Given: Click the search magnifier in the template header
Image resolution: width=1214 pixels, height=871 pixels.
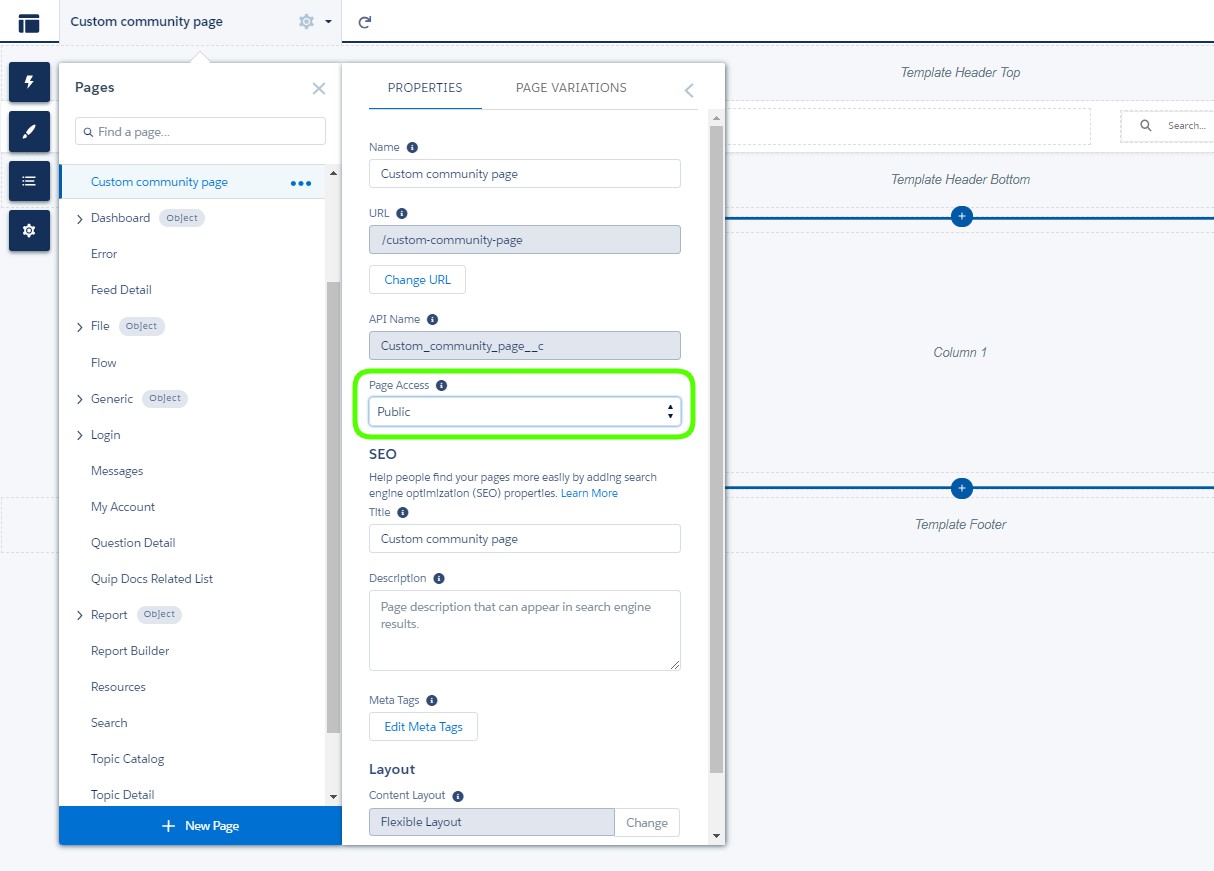Looking at the screenshot, I should tap(1146, 125).
